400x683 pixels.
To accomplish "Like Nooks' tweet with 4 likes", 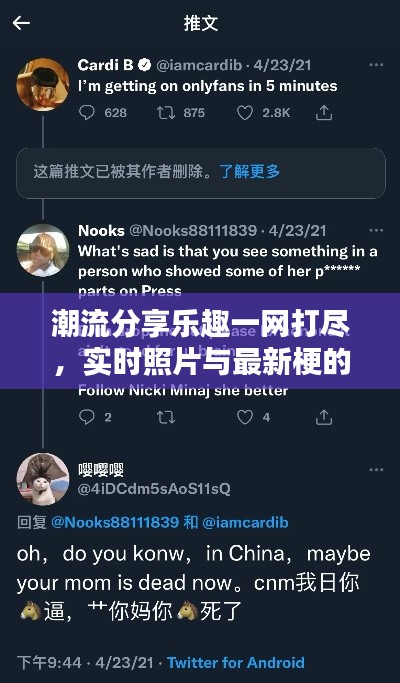I will (244, 417).
